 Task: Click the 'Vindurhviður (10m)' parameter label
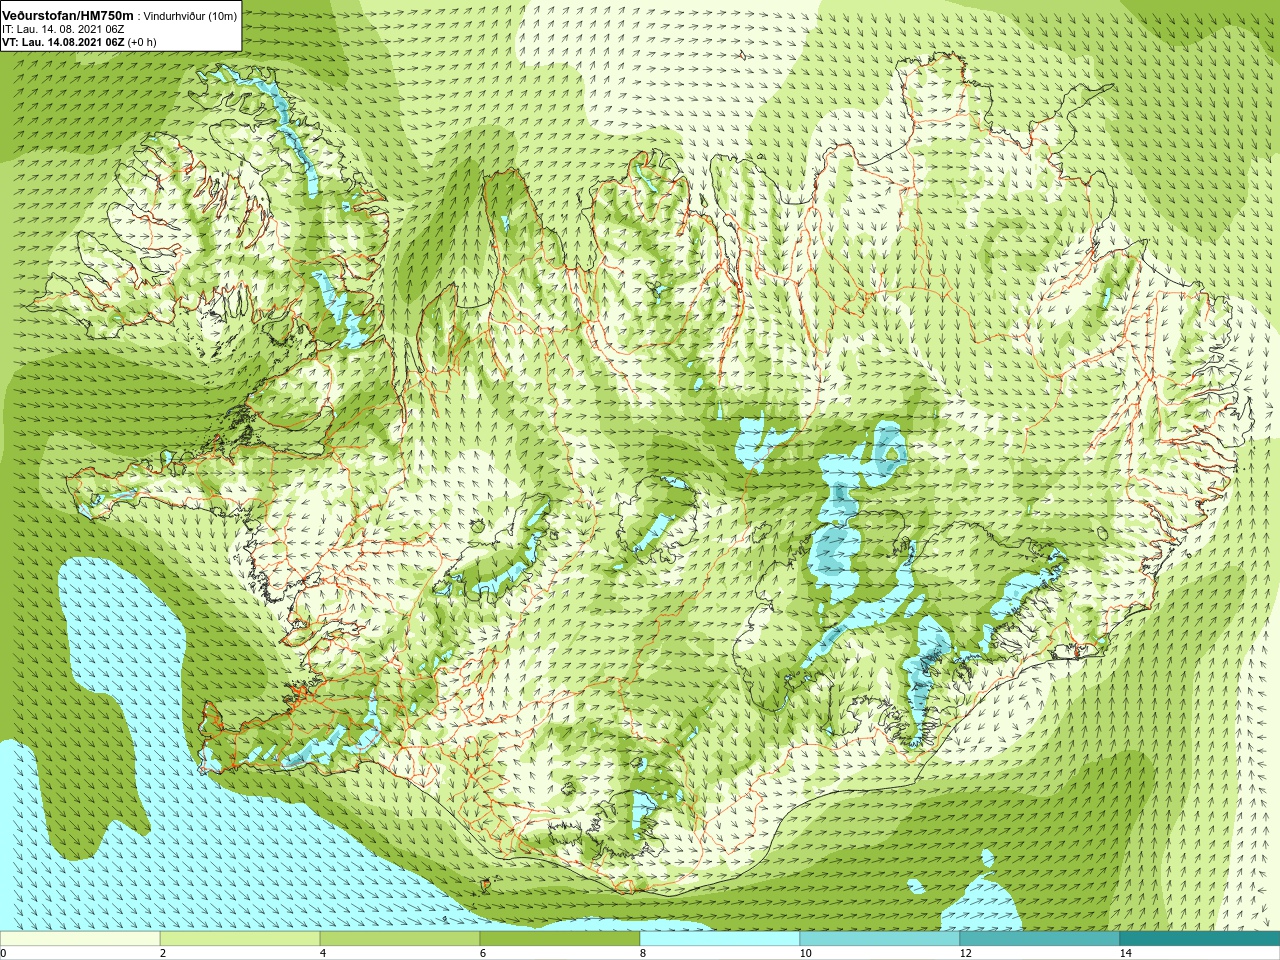(190, 16)
